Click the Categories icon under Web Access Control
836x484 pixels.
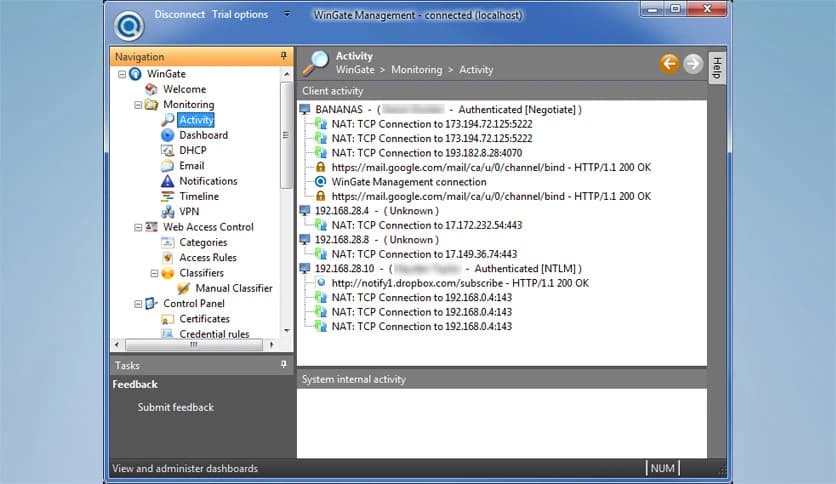167,243
